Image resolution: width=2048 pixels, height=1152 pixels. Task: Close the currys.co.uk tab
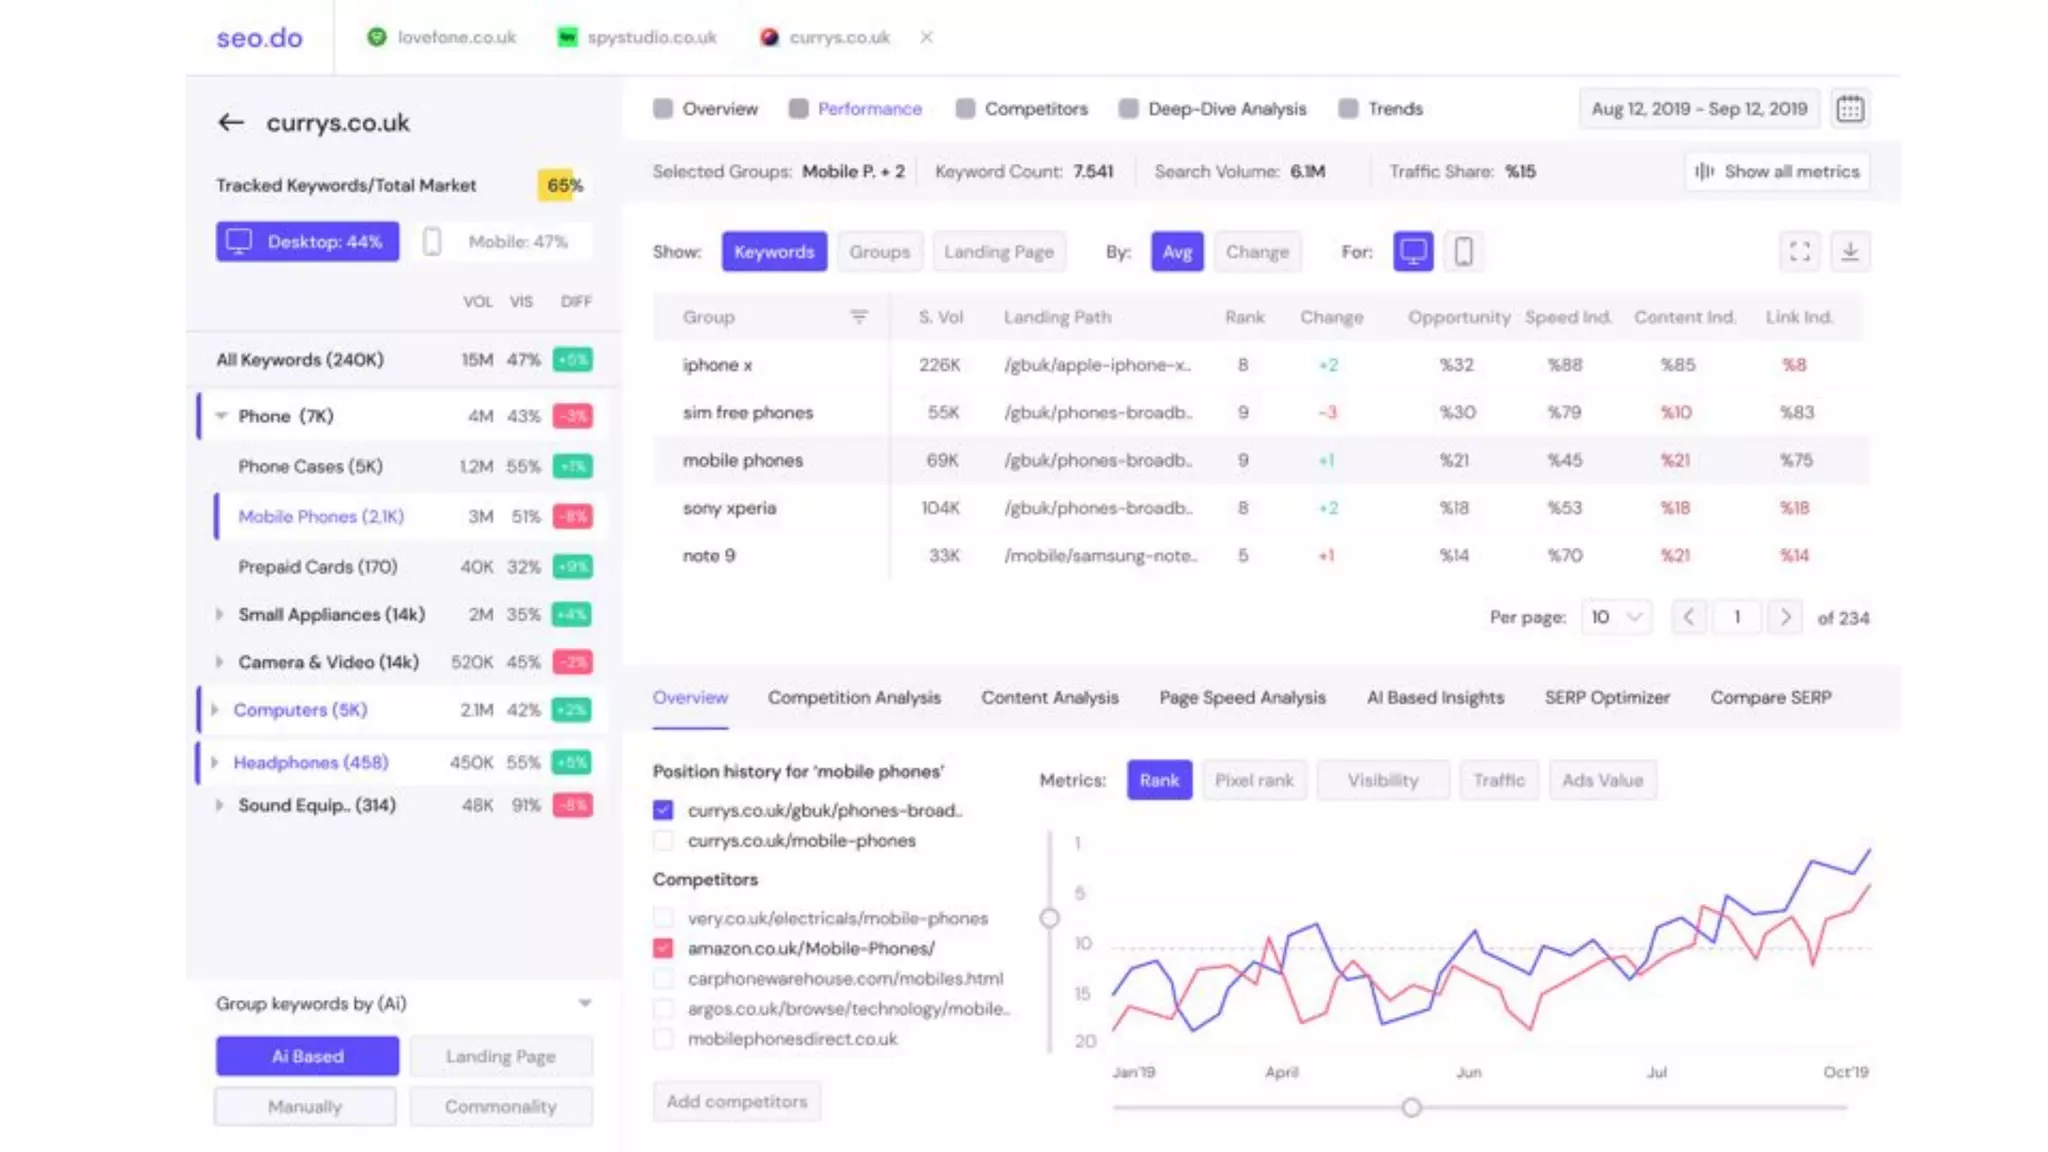point(926,37)
